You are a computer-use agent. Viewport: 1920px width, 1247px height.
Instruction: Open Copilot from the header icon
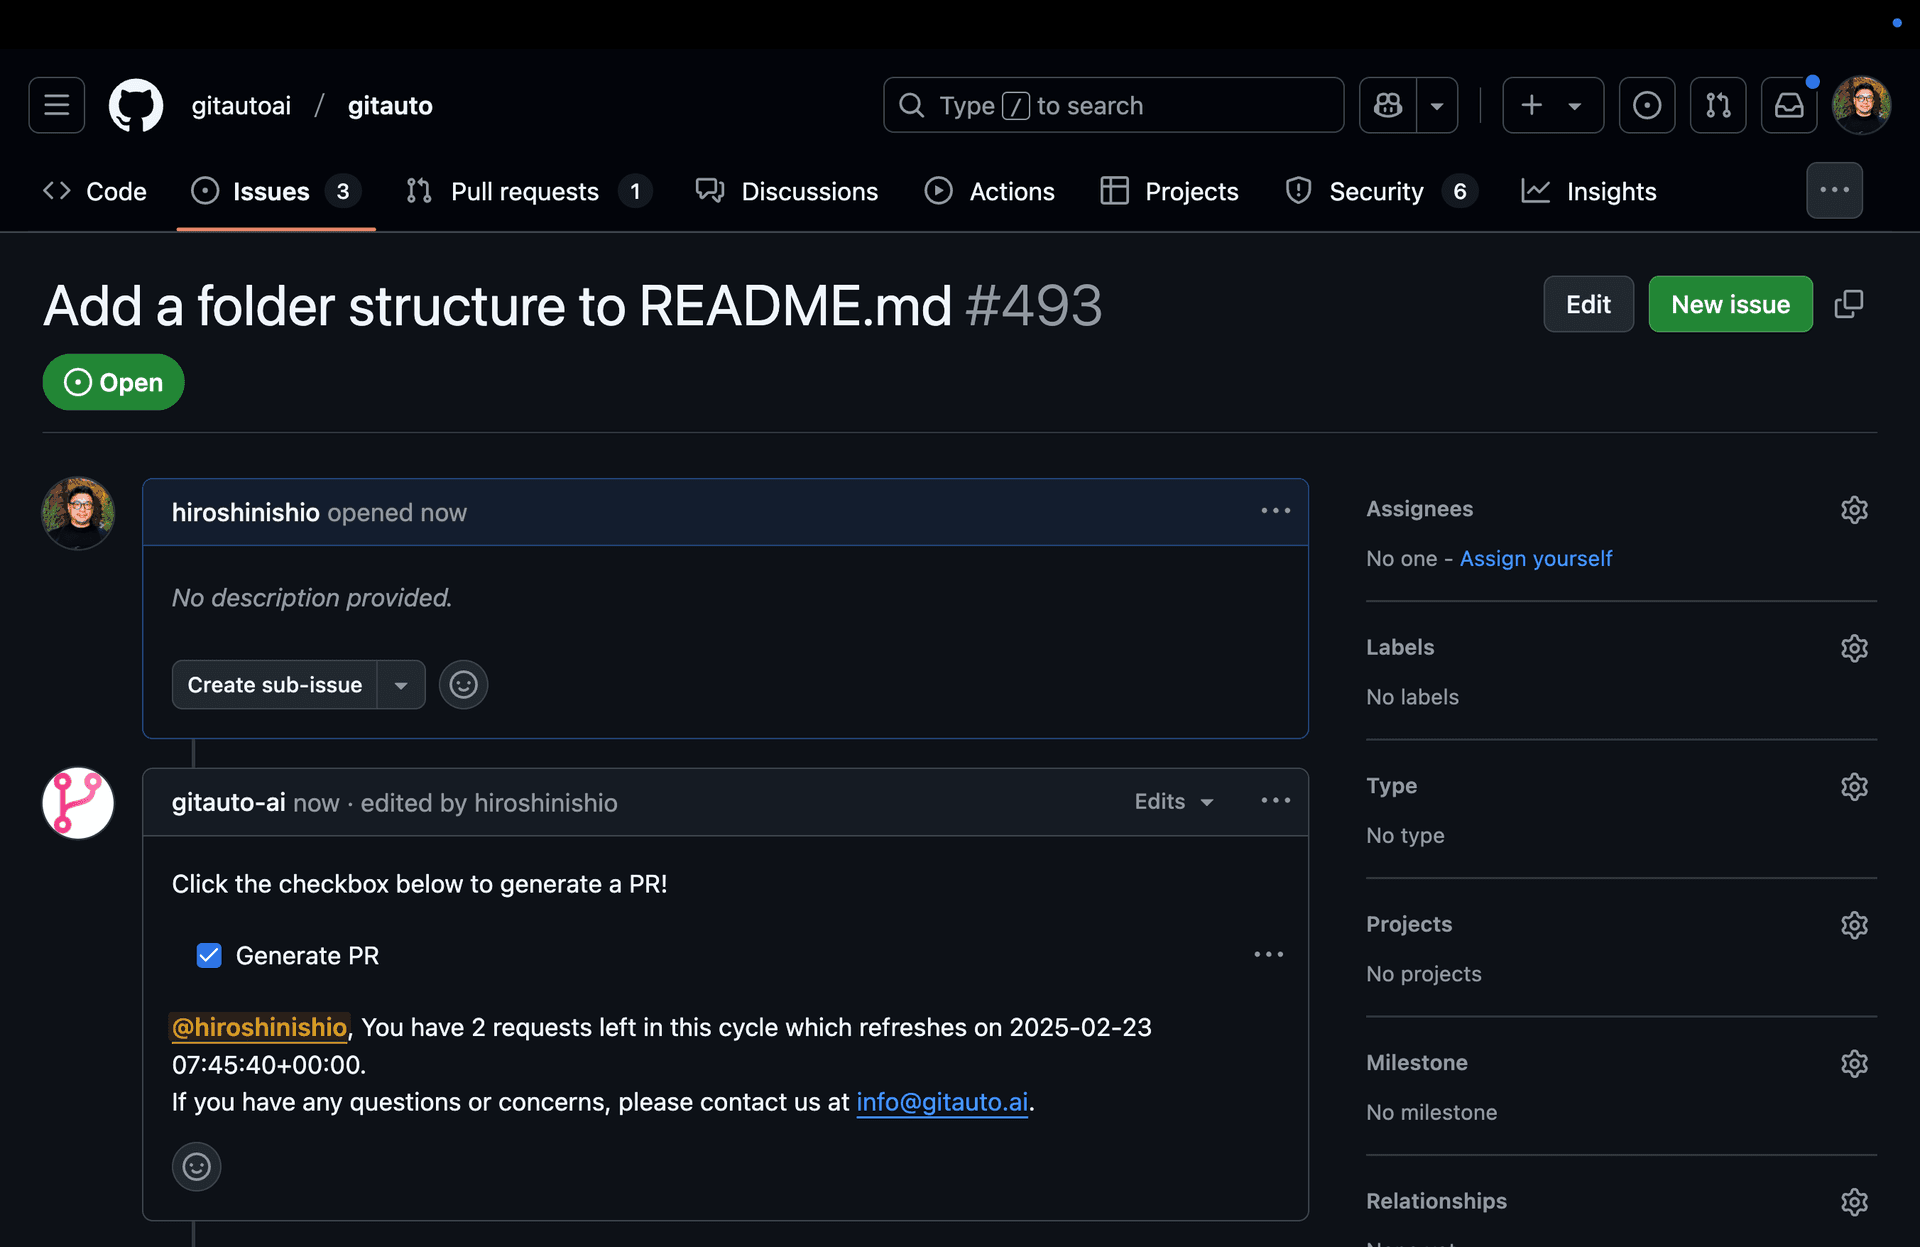pos(1387,105)
